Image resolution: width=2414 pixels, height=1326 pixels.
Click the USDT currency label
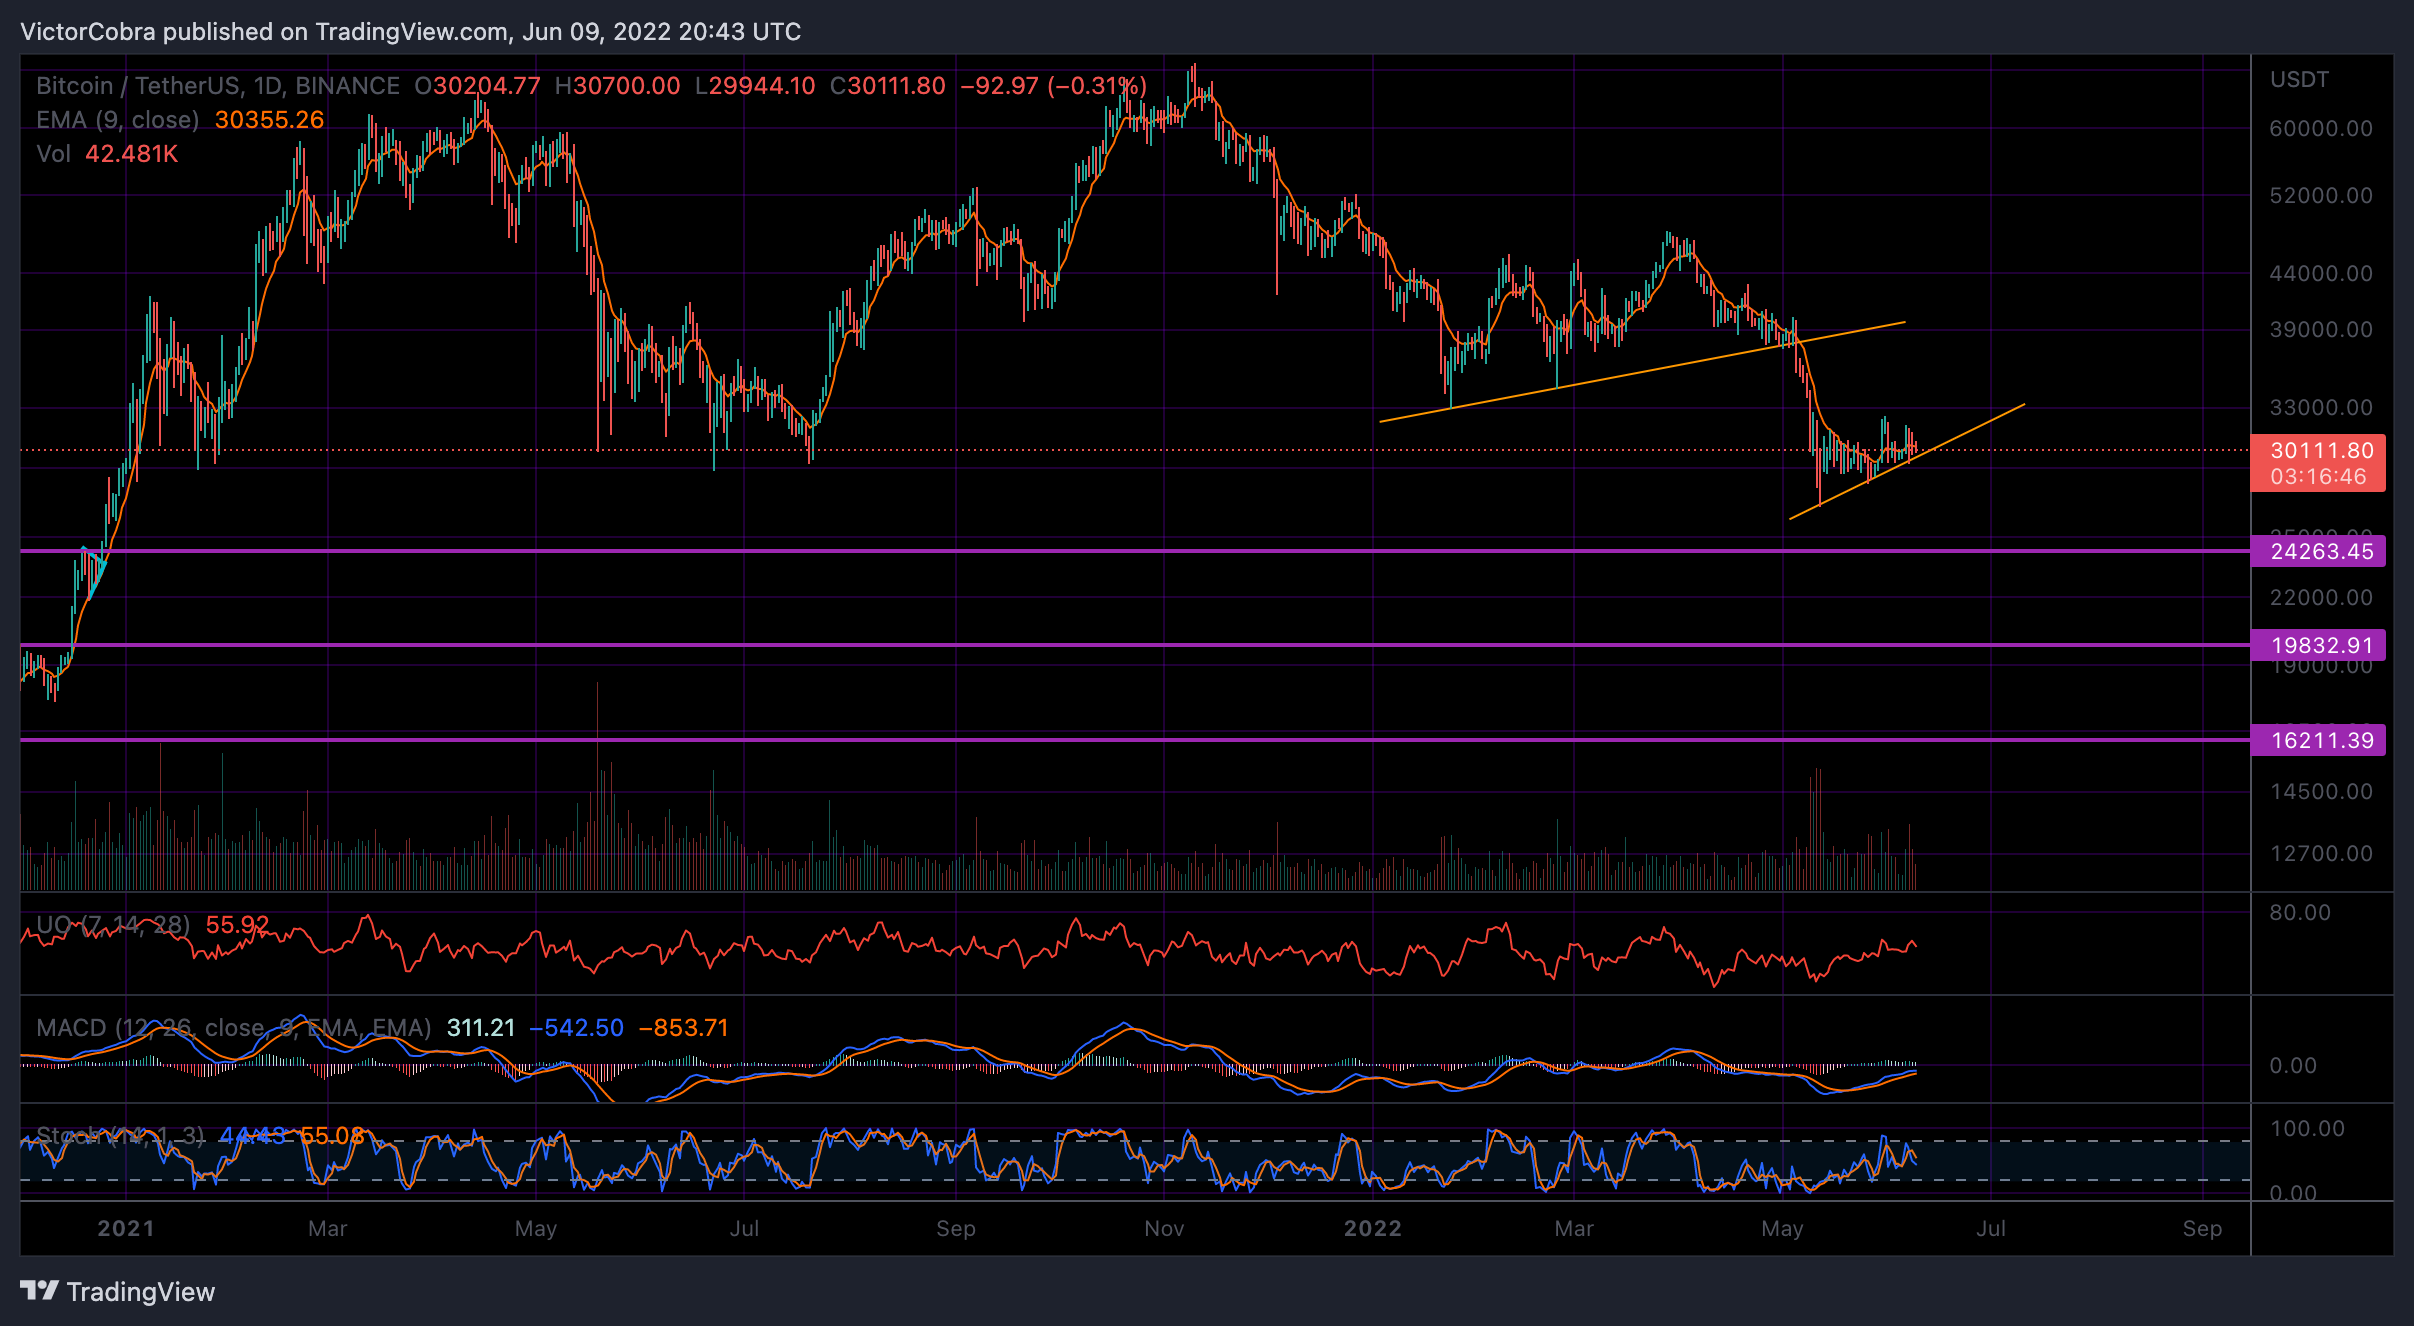coord(2299,80)
